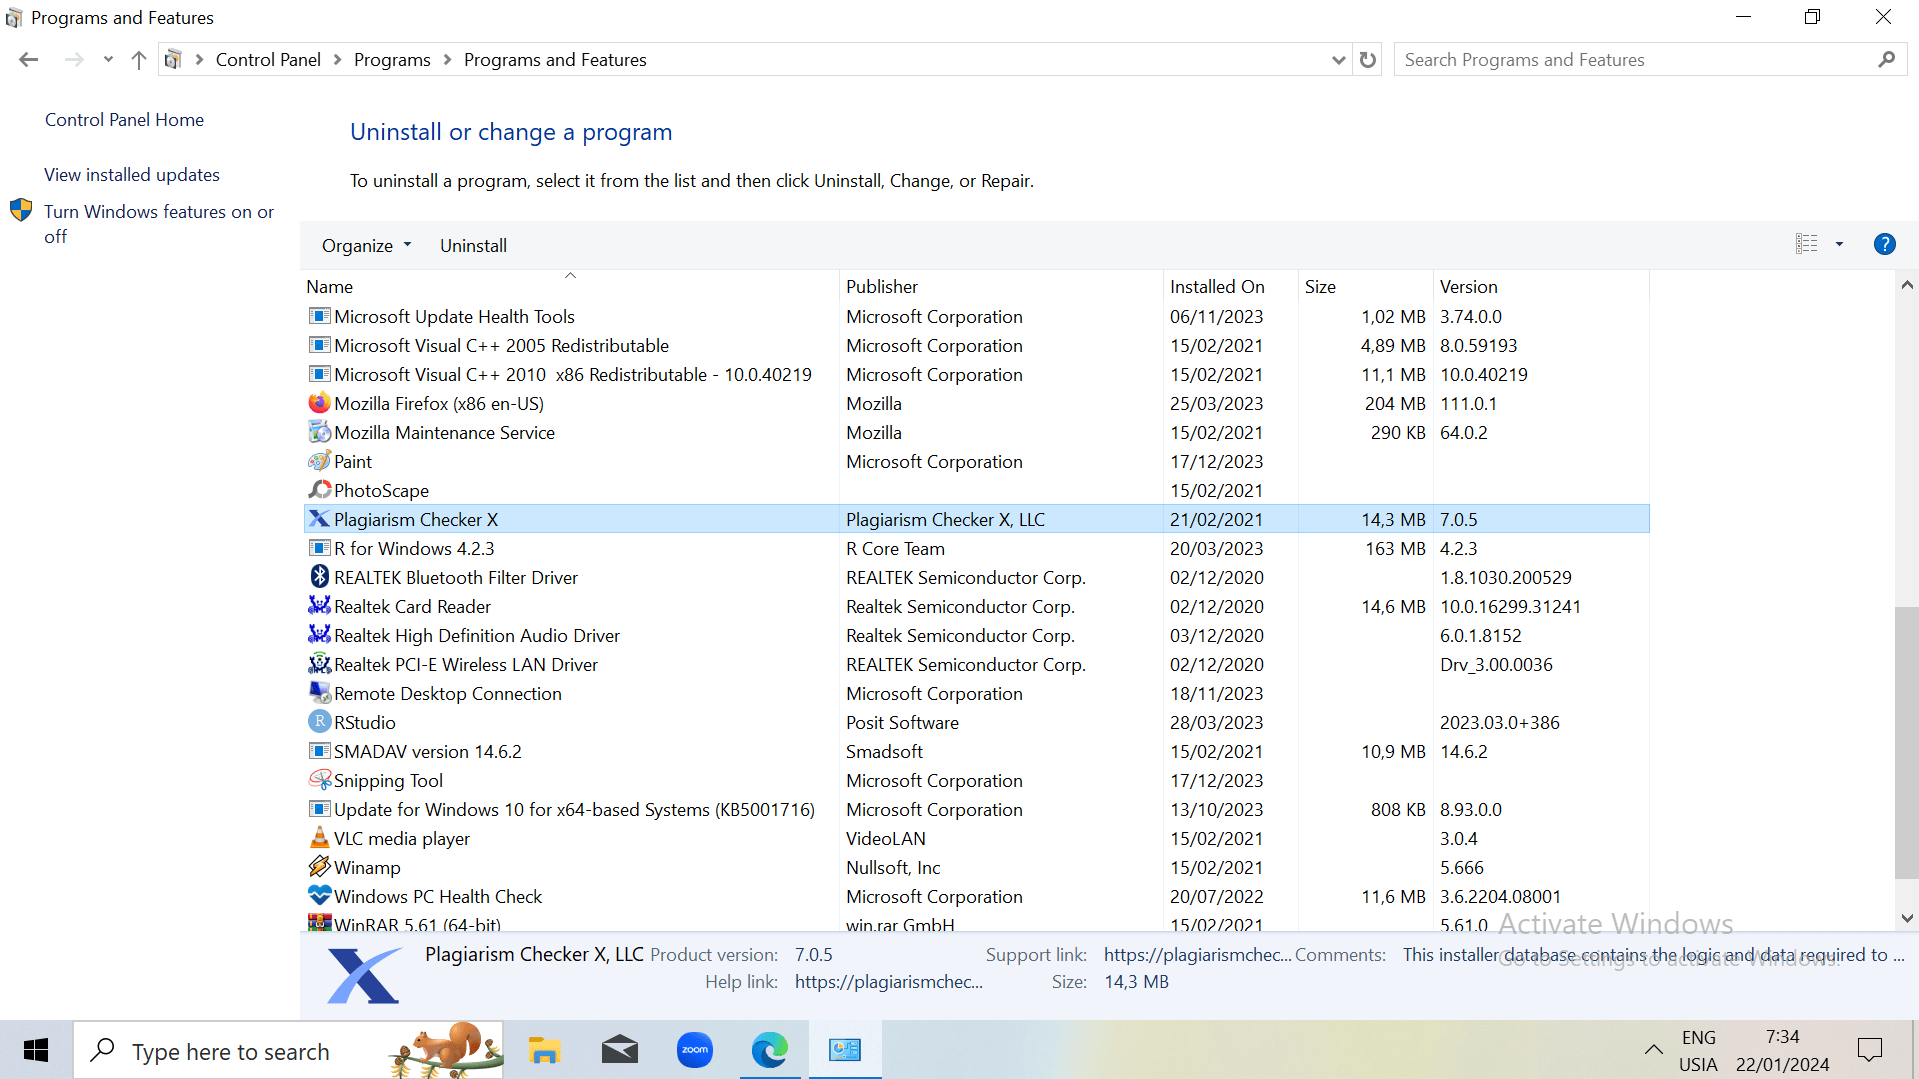
Task: Click the Control Panel breadcrumb
Action: point(268,60)
